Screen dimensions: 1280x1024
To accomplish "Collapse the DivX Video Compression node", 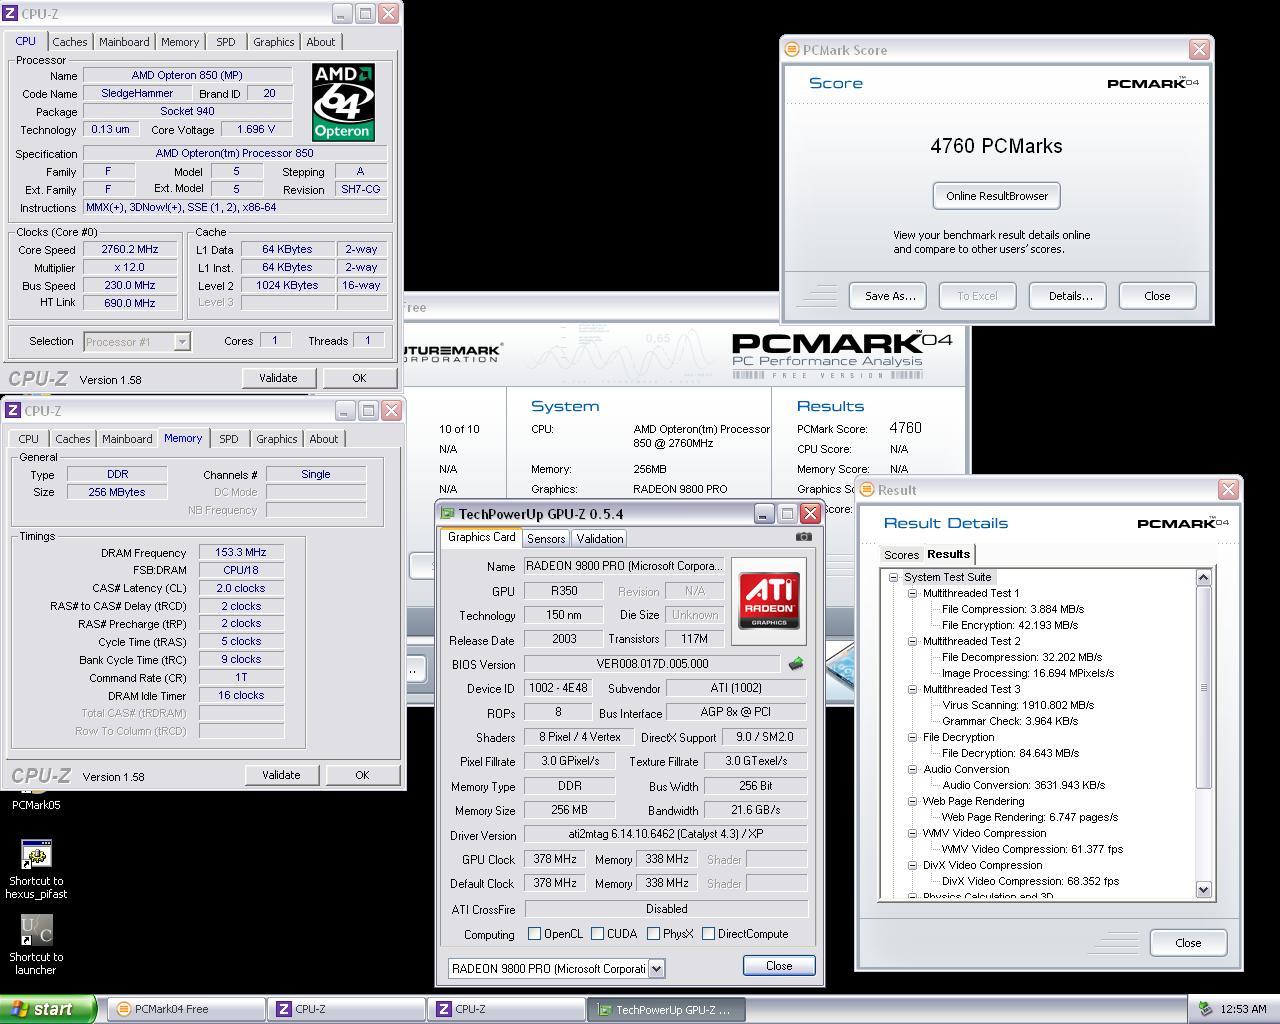I will pos(912,865).
